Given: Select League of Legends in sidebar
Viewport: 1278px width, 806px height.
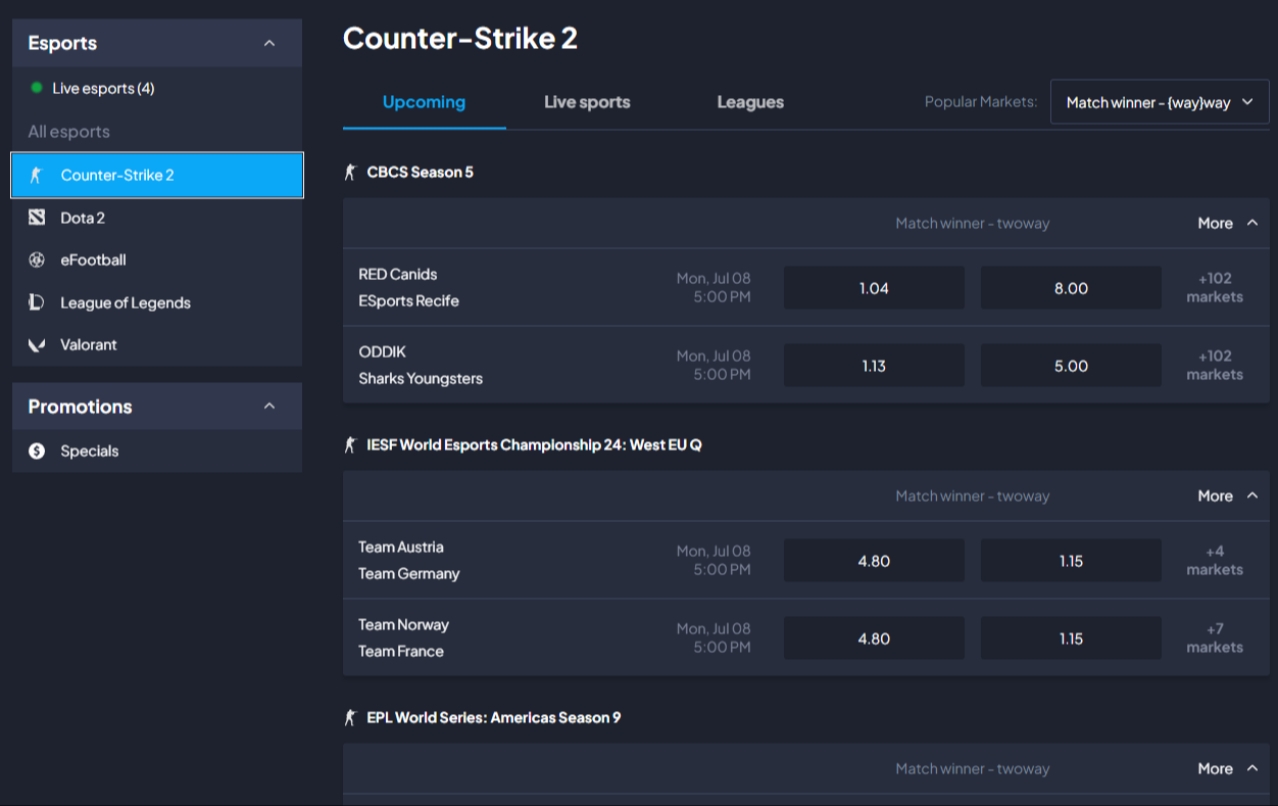Looking at the screenshot, I should tap(157, 302).
